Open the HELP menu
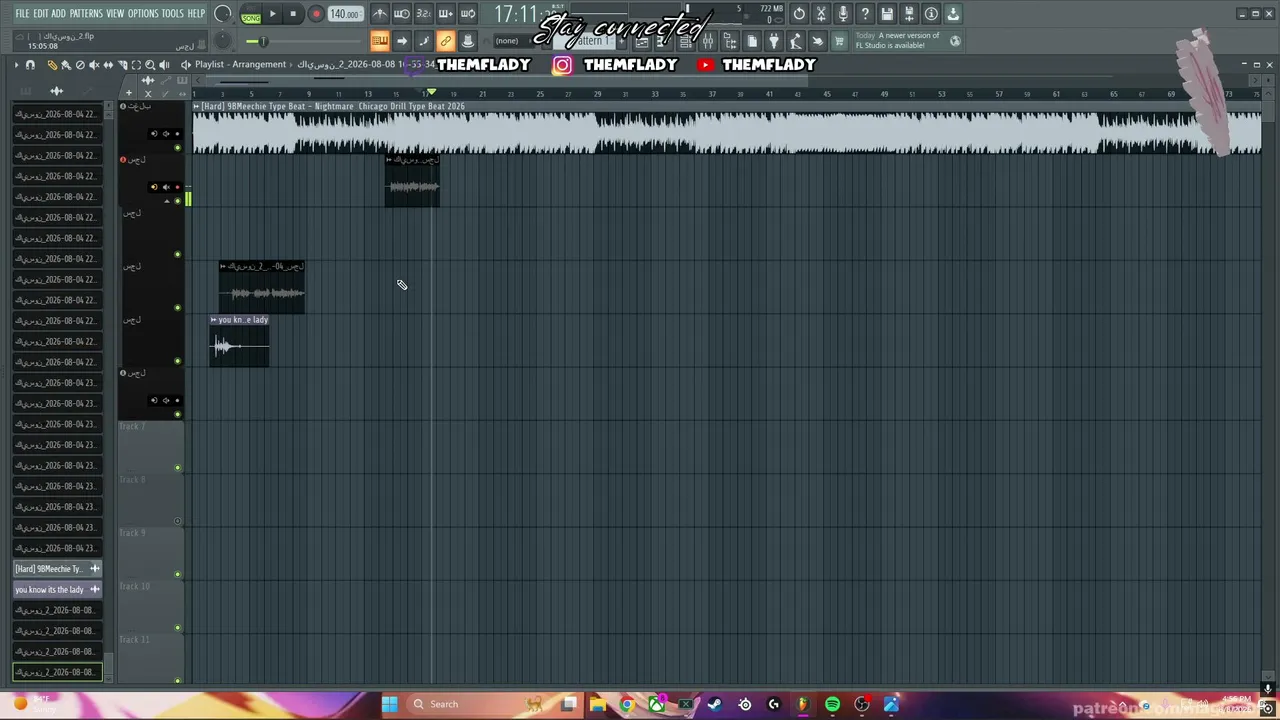Viewport: 1280px width, 720px height. click(x=196, y=14)
